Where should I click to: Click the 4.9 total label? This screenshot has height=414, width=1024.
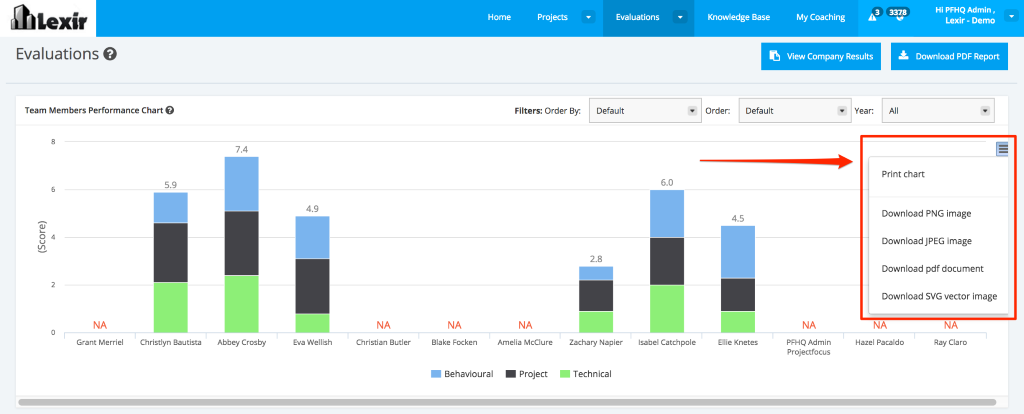click(313, 209)
